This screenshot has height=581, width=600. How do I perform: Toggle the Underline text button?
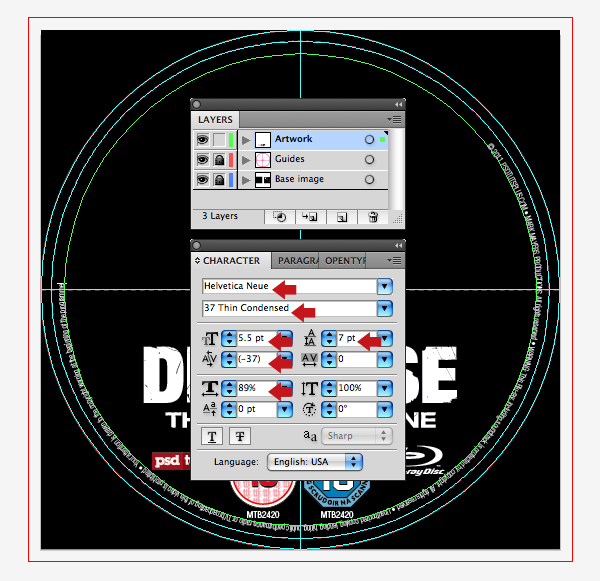coord(212,436)
